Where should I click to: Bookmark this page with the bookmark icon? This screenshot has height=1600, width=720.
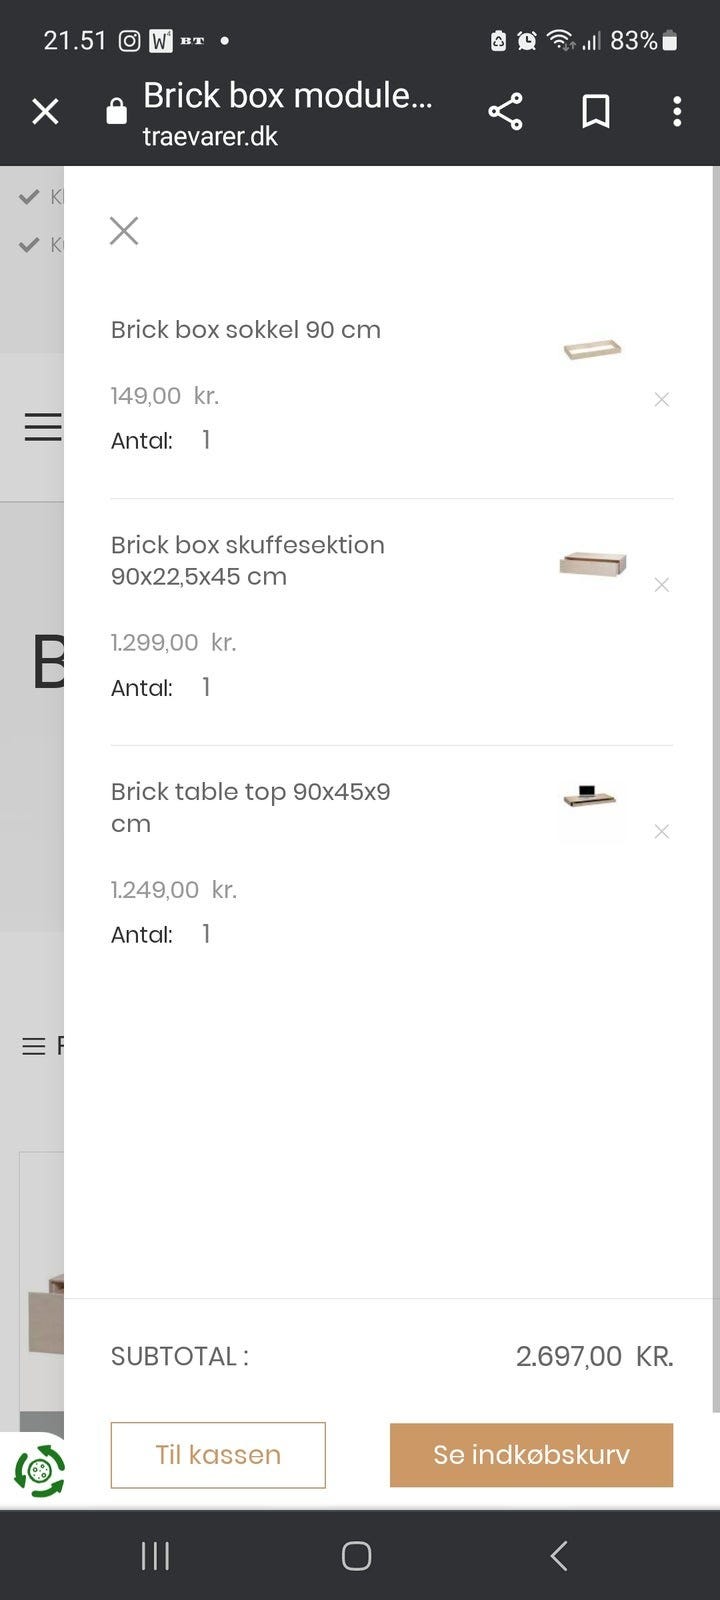tap(596, 111)
